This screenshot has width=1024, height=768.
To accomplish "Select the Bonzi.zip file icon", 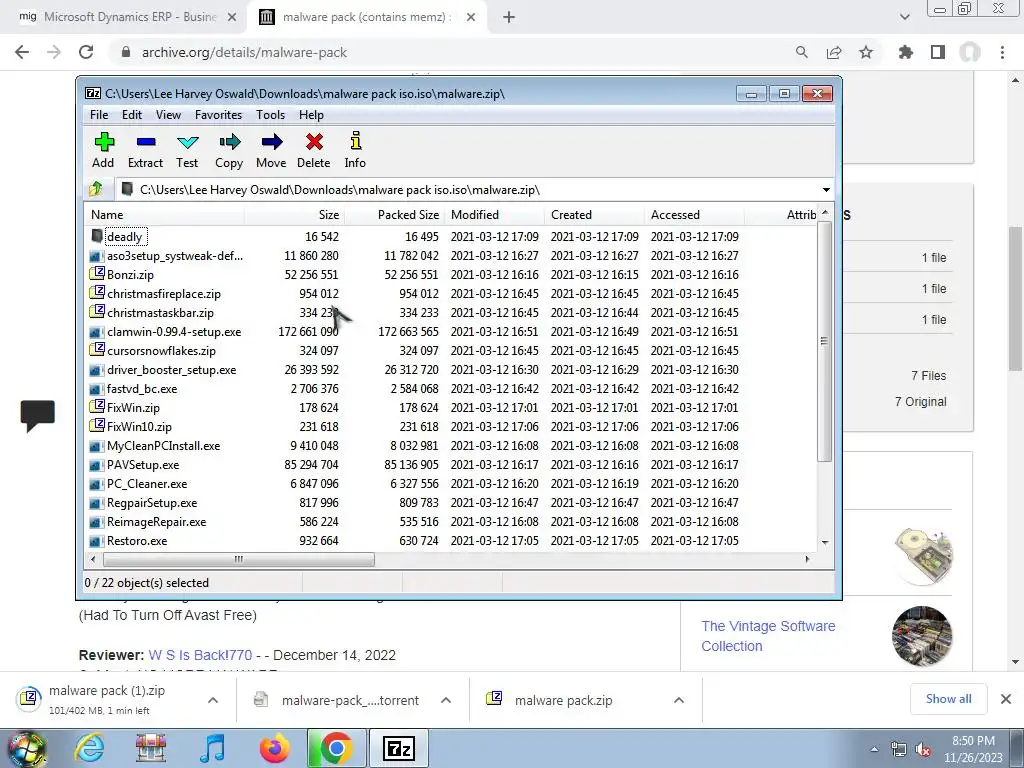I will [x=97, y=274].
